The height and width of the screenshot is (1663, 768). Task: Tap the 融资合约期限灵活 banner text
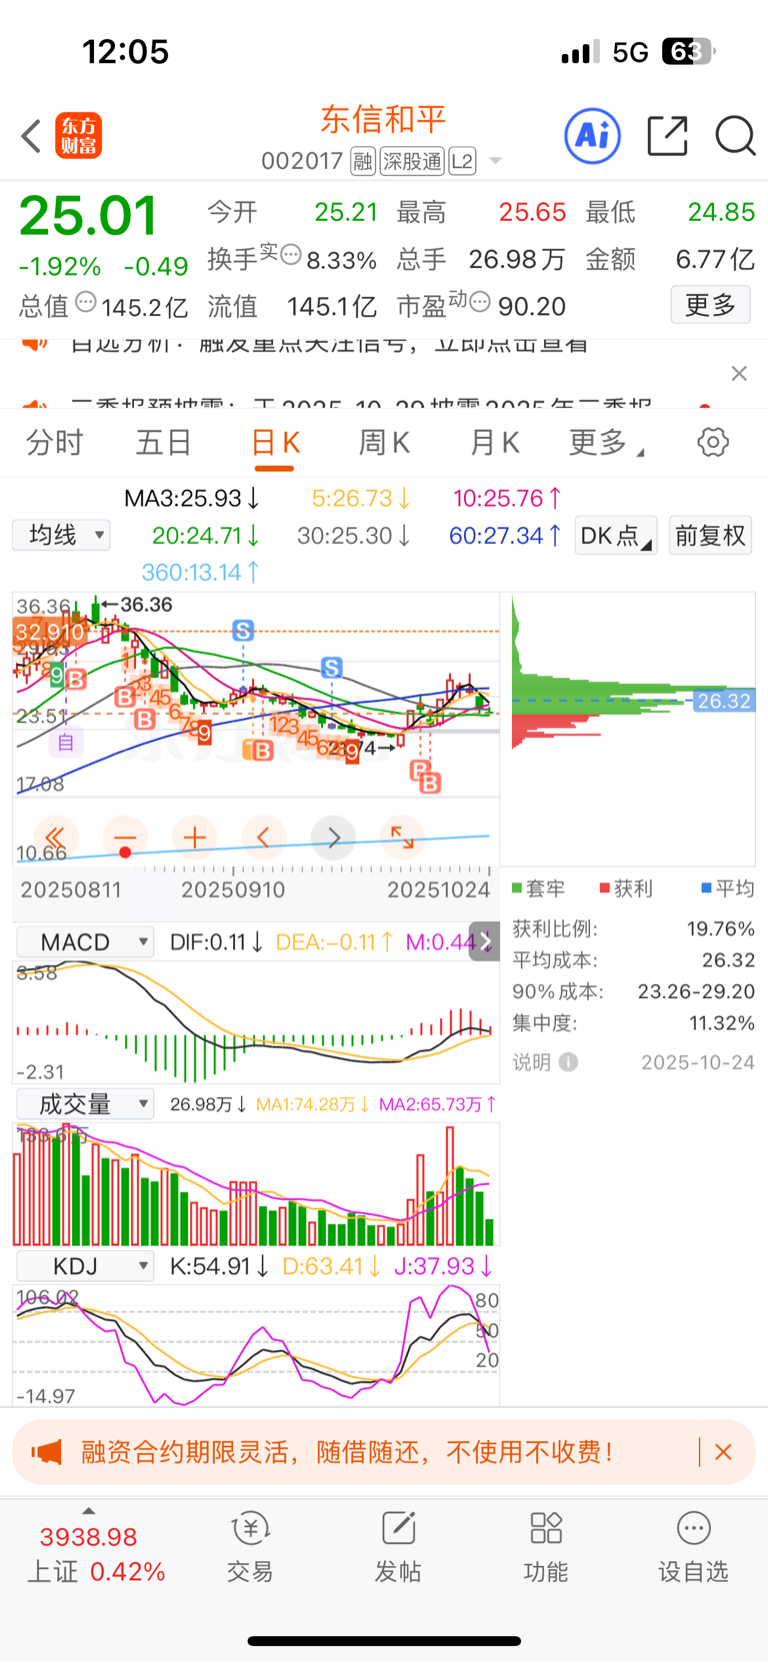click(348, 1452)
